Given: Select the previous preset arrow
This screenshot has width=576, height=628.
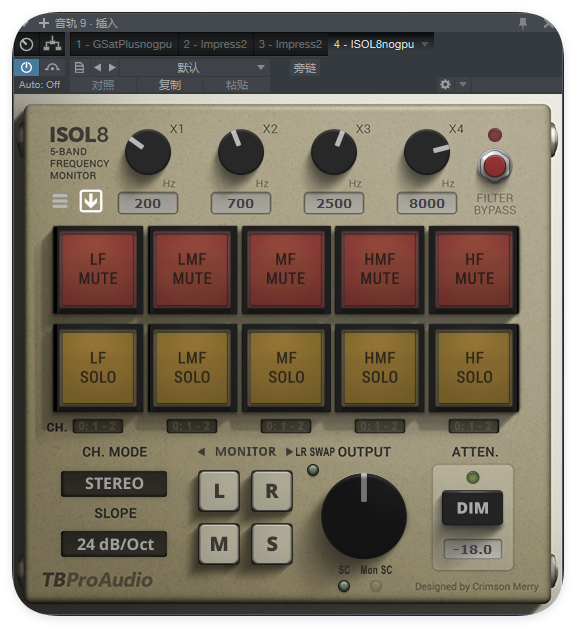Looking at the screenshot, I should (97, 68).
